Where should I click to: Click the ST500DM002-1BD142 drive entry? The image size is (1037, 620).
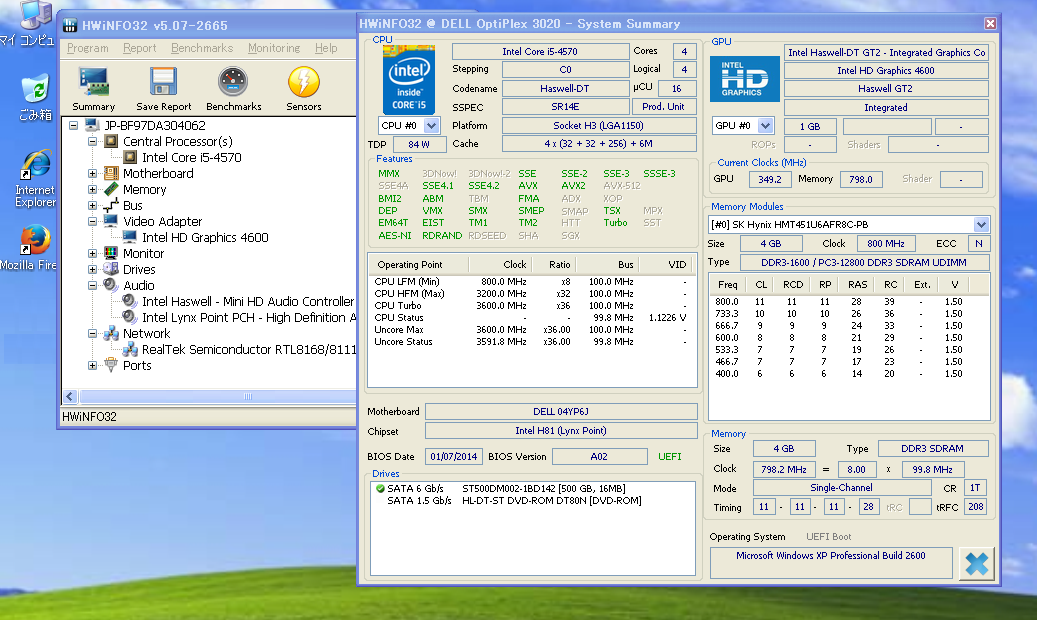544,488
